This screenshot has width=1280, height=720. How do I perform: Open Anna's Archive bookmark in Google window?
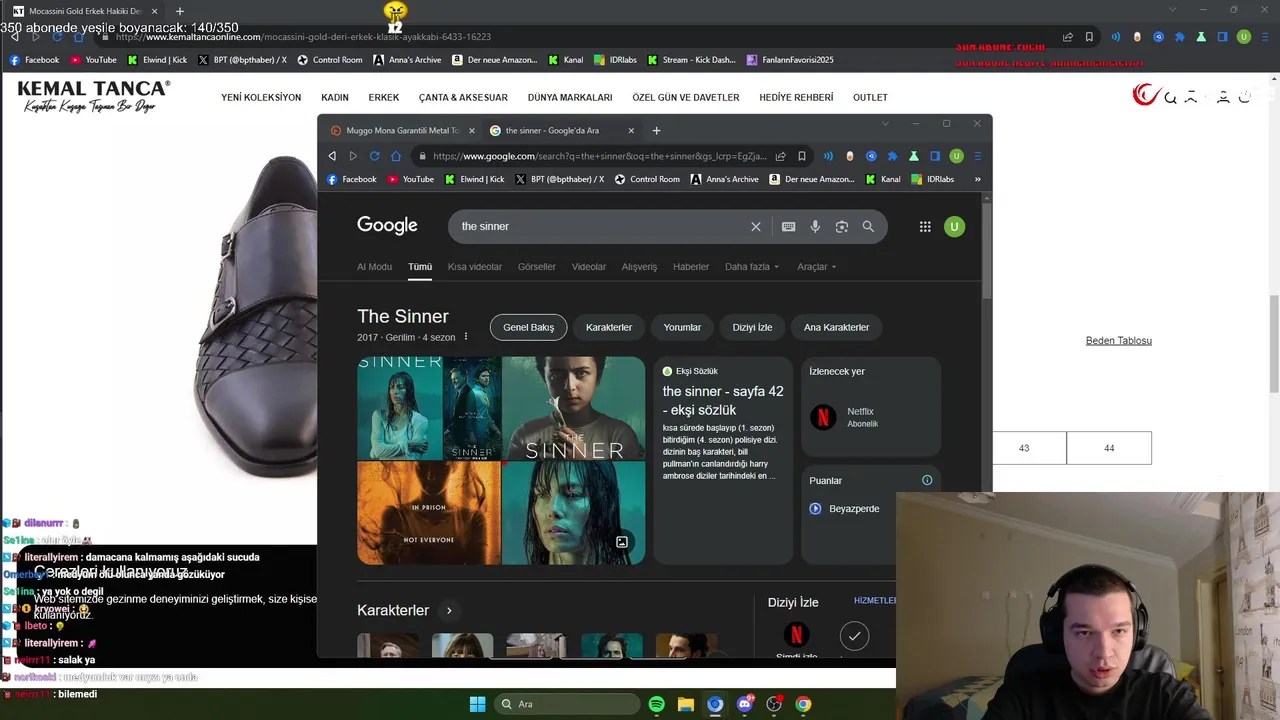point(724,180)
